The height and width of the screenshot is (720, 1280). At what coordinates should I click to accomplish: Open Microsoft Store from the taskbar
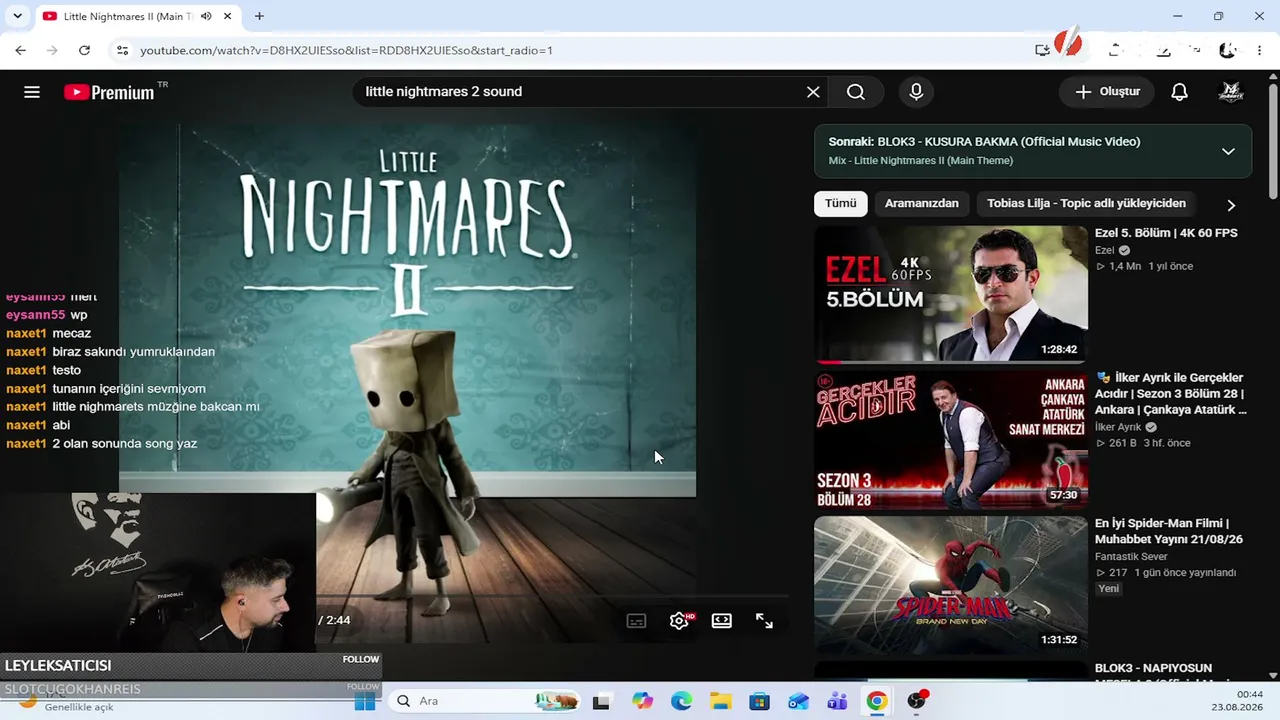click(x=759, y=702)
